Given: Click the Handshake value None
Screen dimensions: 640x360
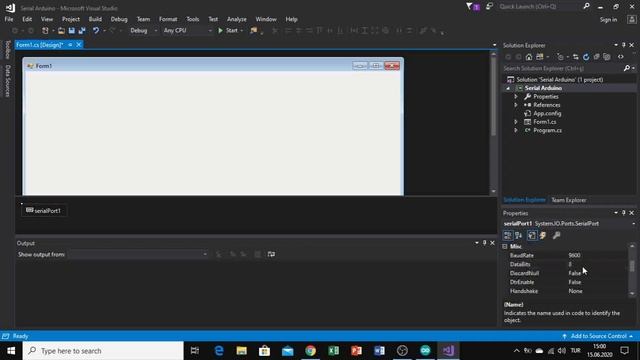Looking at the screenshot, I should click(x=576, y=291).
